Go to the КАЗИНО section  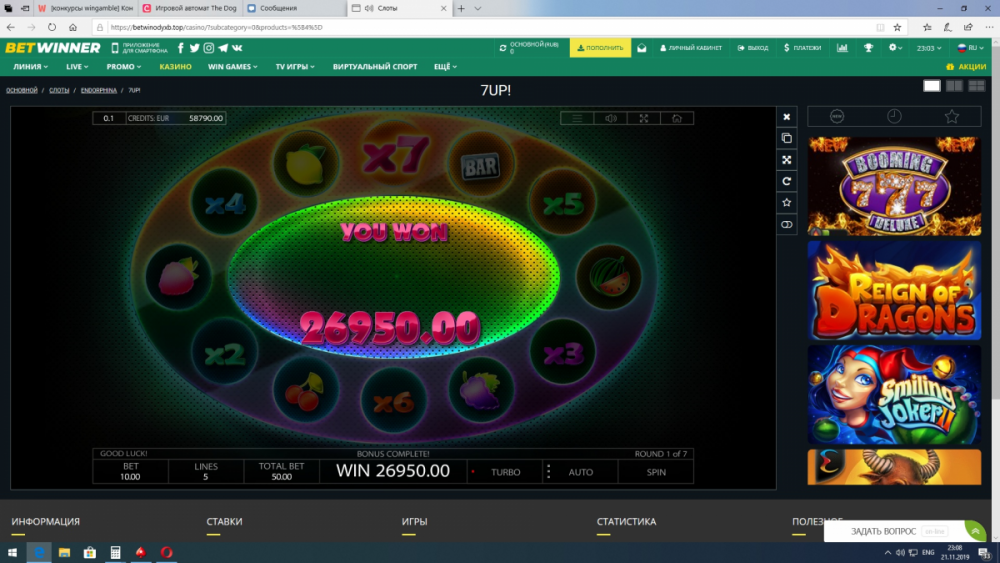click(175, 67)
